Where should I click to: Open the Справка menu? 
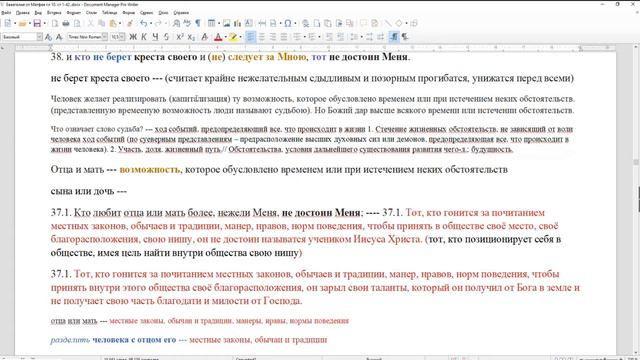(181, 13)
